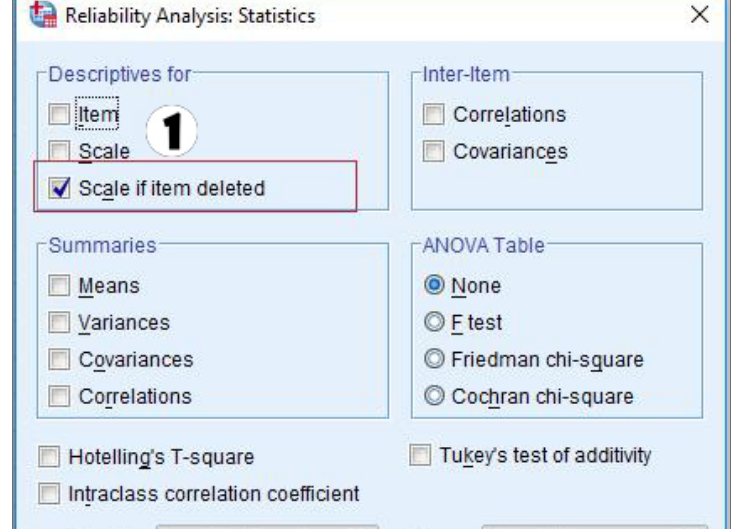Enable Hotelling's T-square checkbox
This screenshot has width=737, height=529.
[49, 457]
